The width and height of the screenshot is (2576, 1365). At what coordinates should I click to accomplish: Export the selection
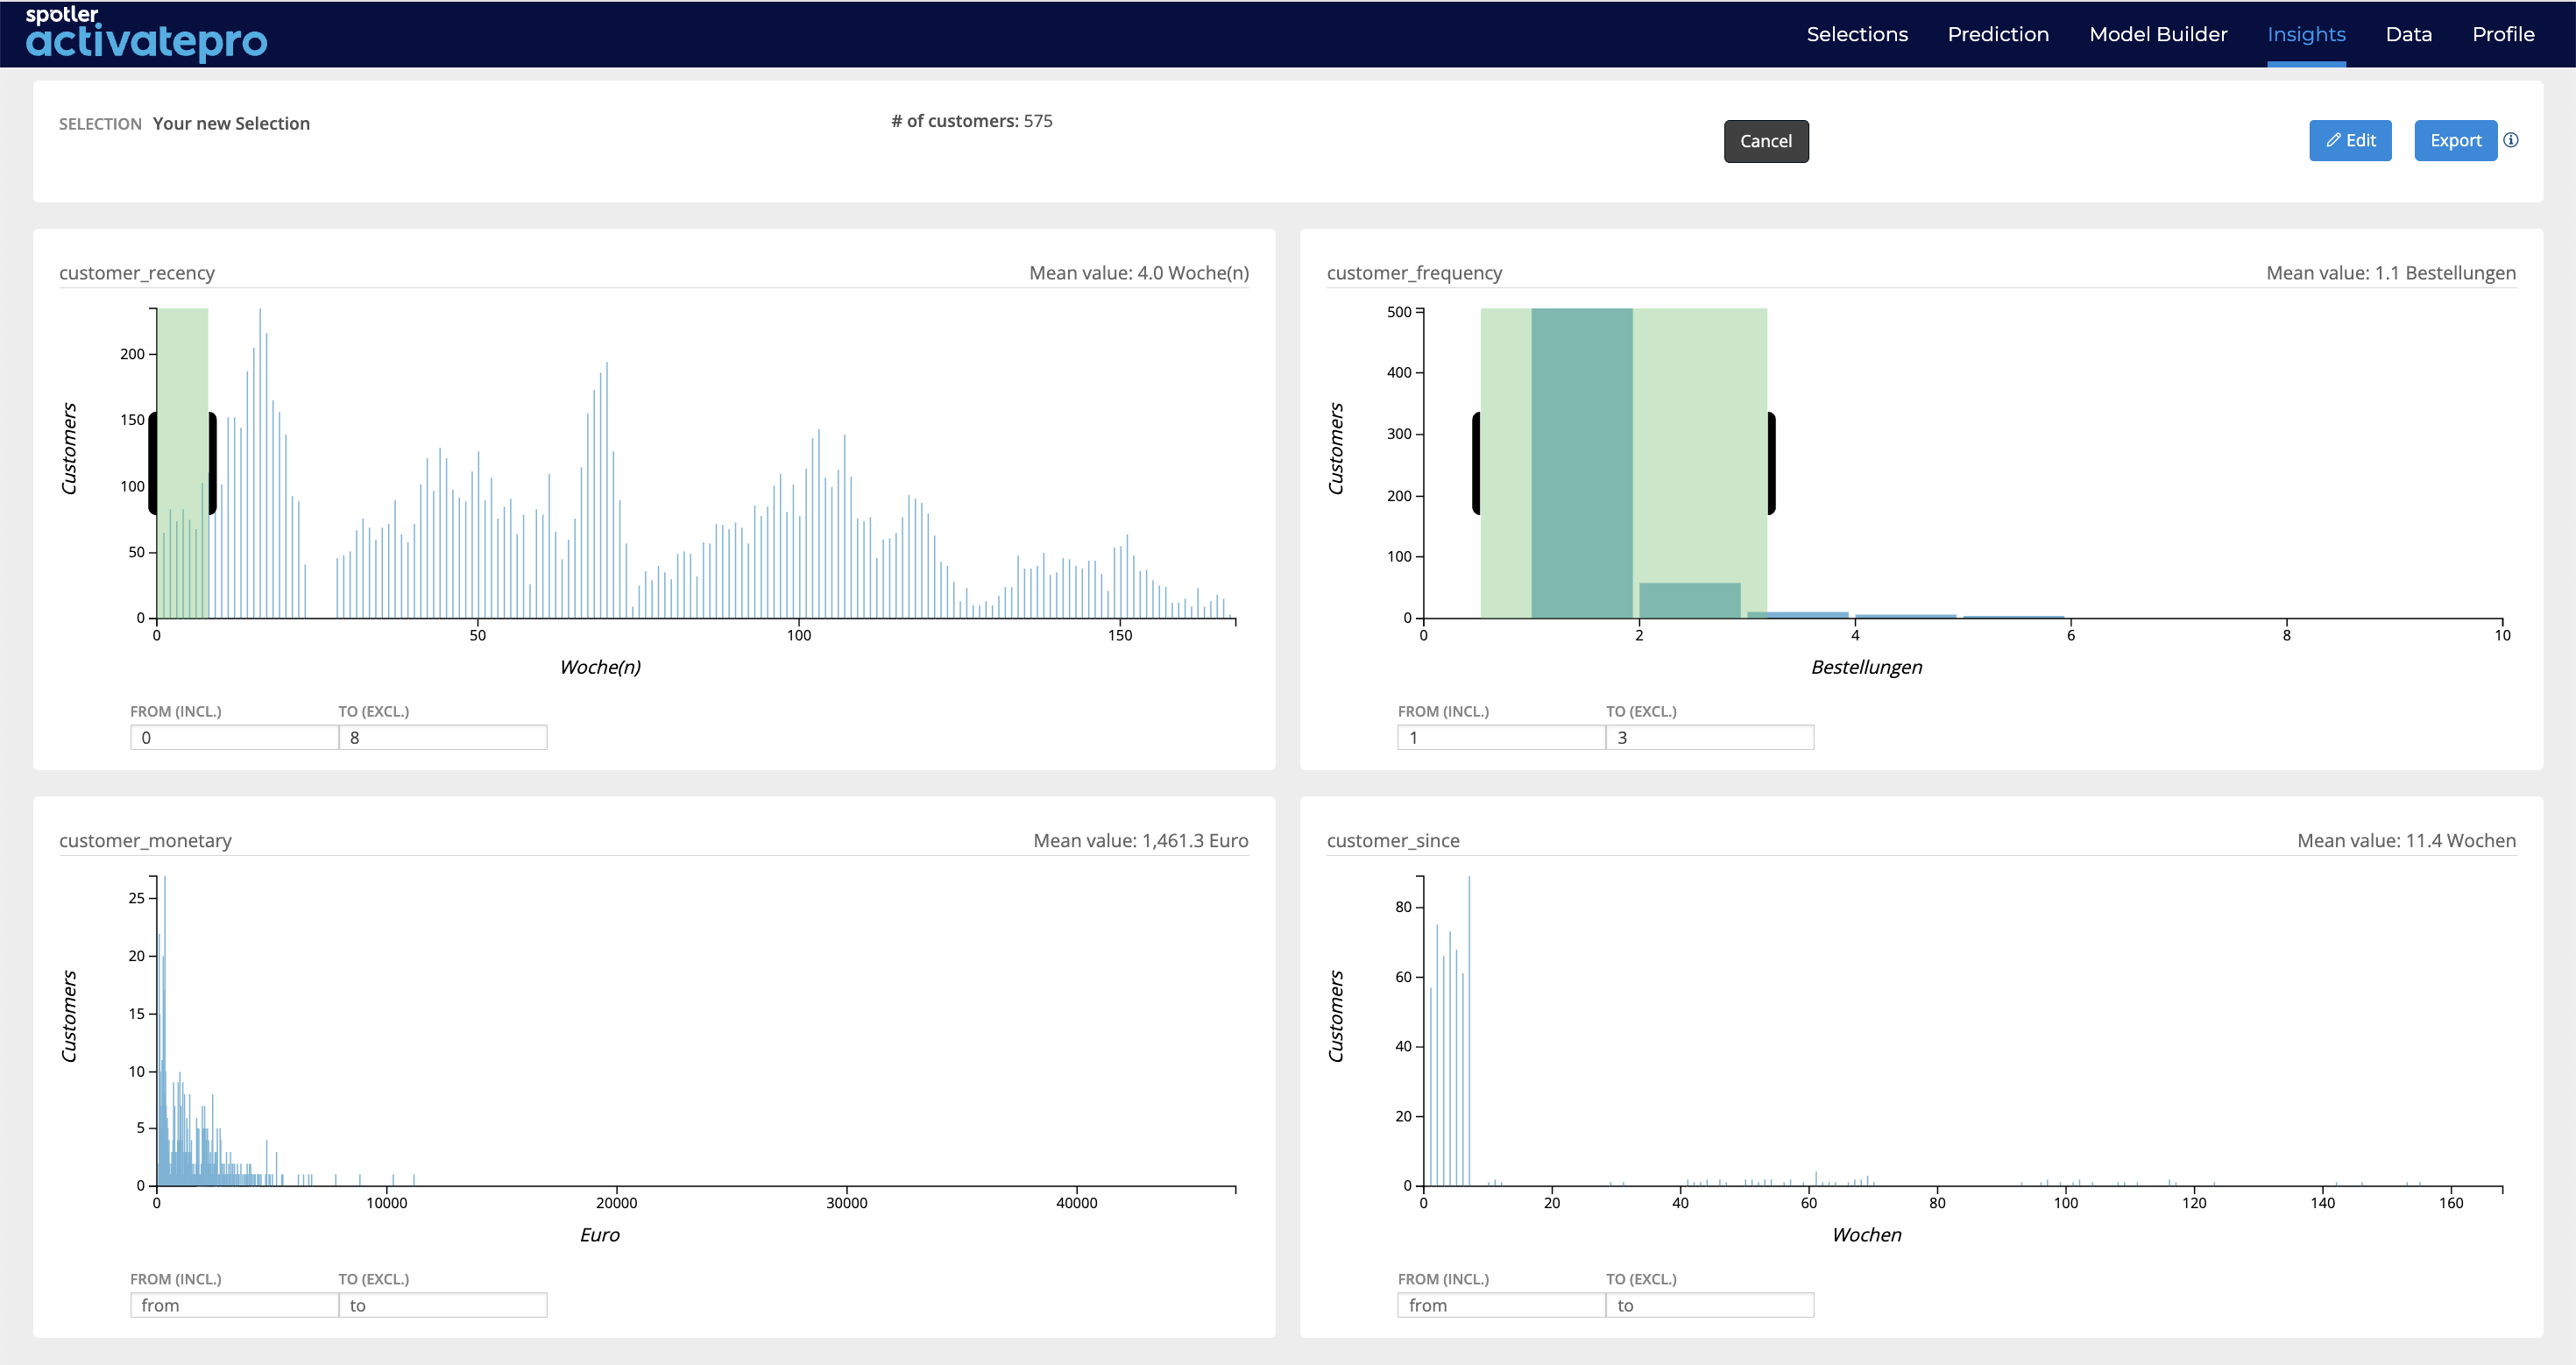pos(2455,140)
